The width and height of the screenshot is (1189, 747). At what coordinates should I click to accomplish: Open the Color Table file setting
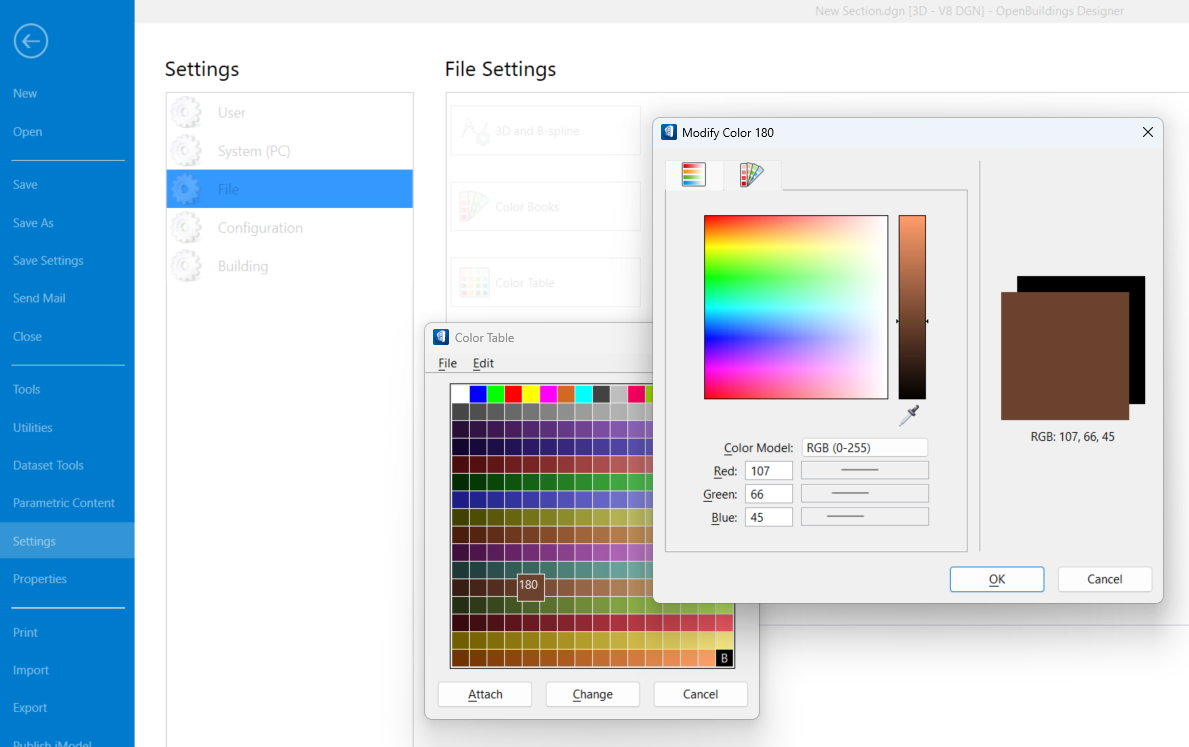click(545, 282)
